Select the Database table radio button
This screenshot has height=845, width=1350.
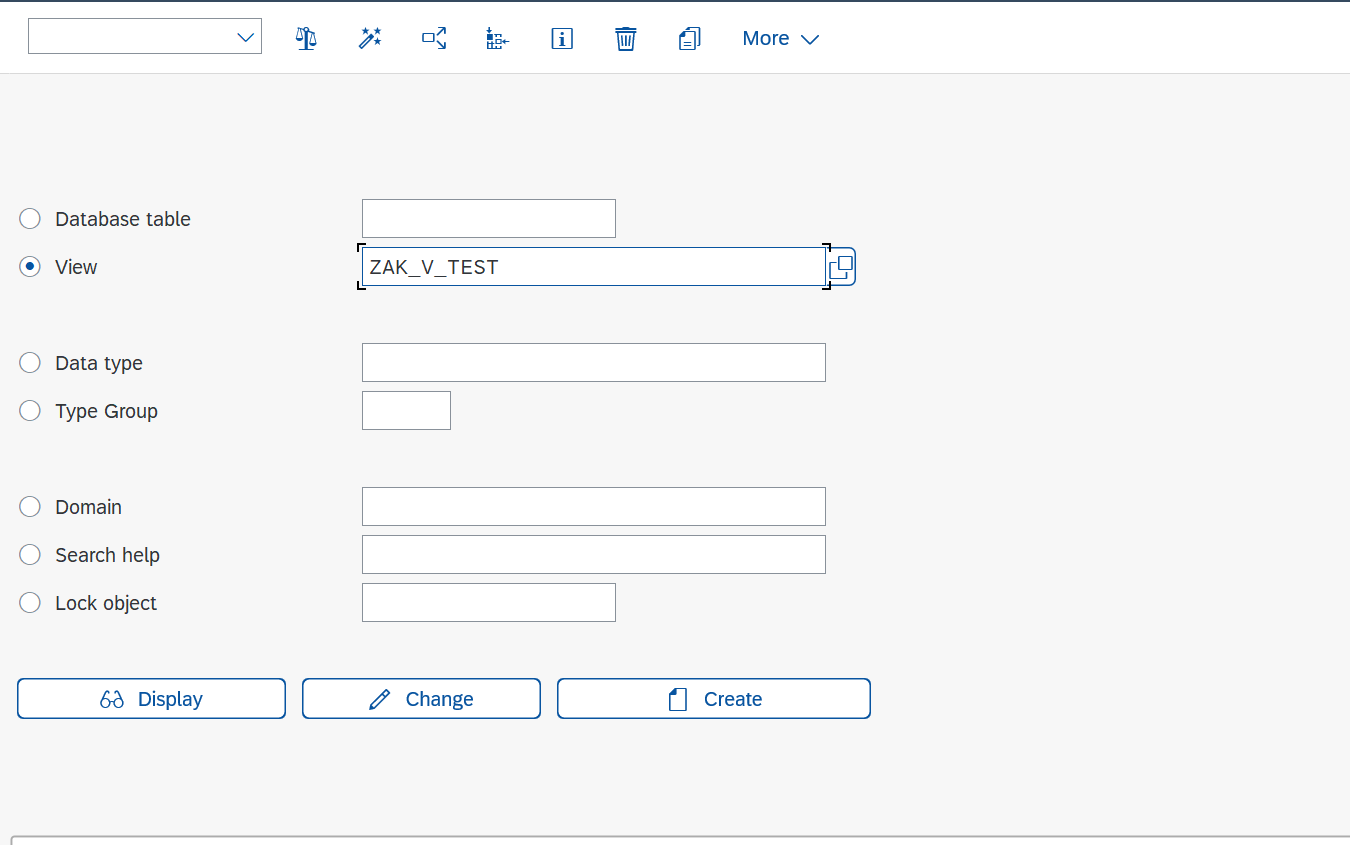30,219
